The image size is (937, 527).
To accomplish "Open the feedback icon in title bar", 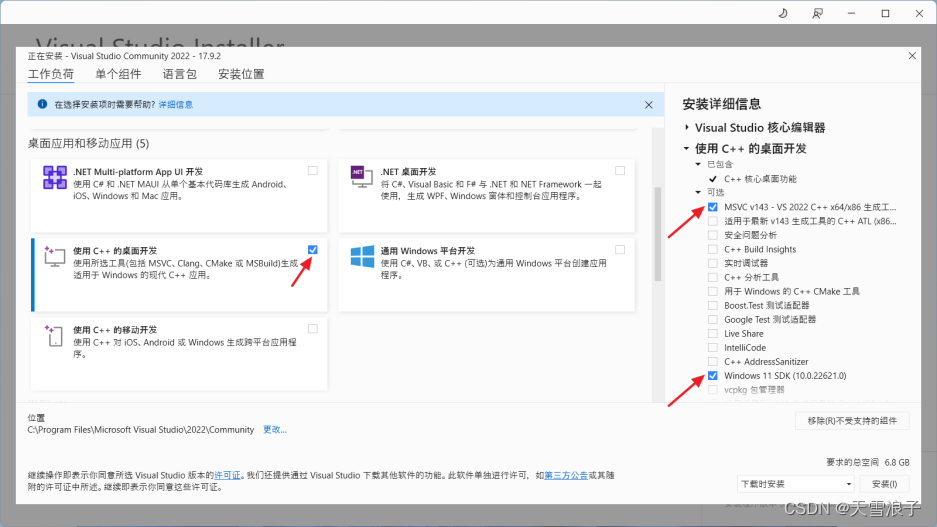I will 817,13.
